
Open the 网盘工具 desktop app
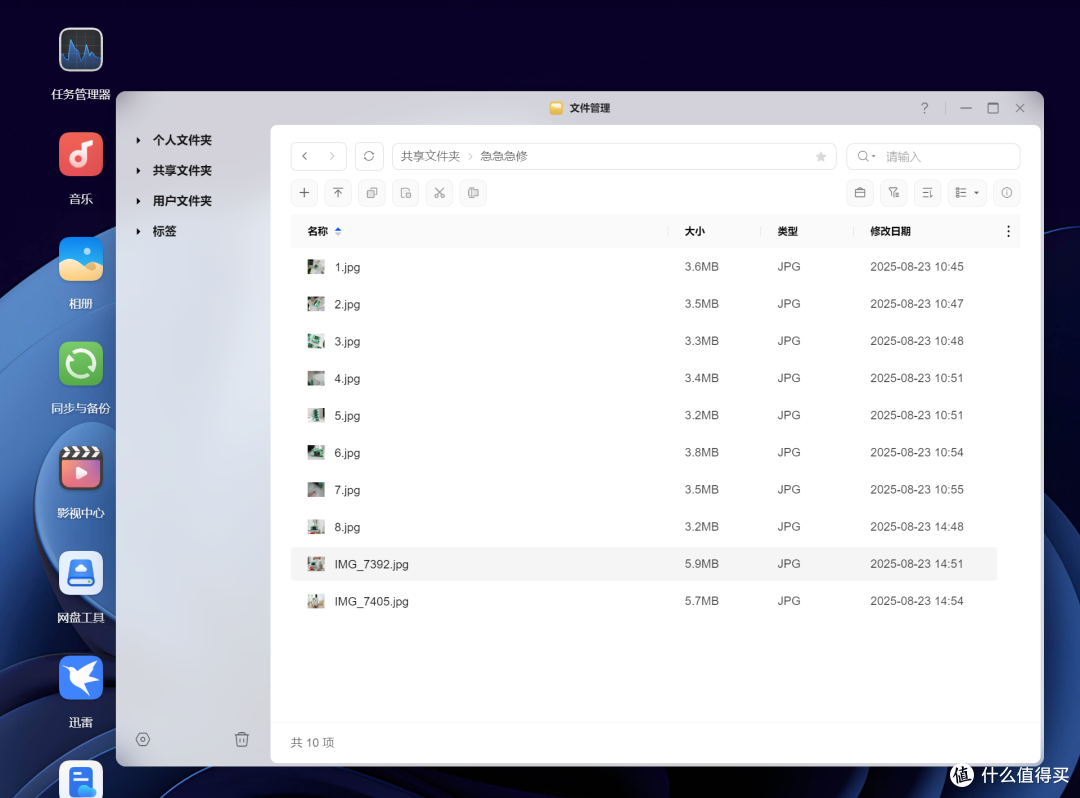81,574
